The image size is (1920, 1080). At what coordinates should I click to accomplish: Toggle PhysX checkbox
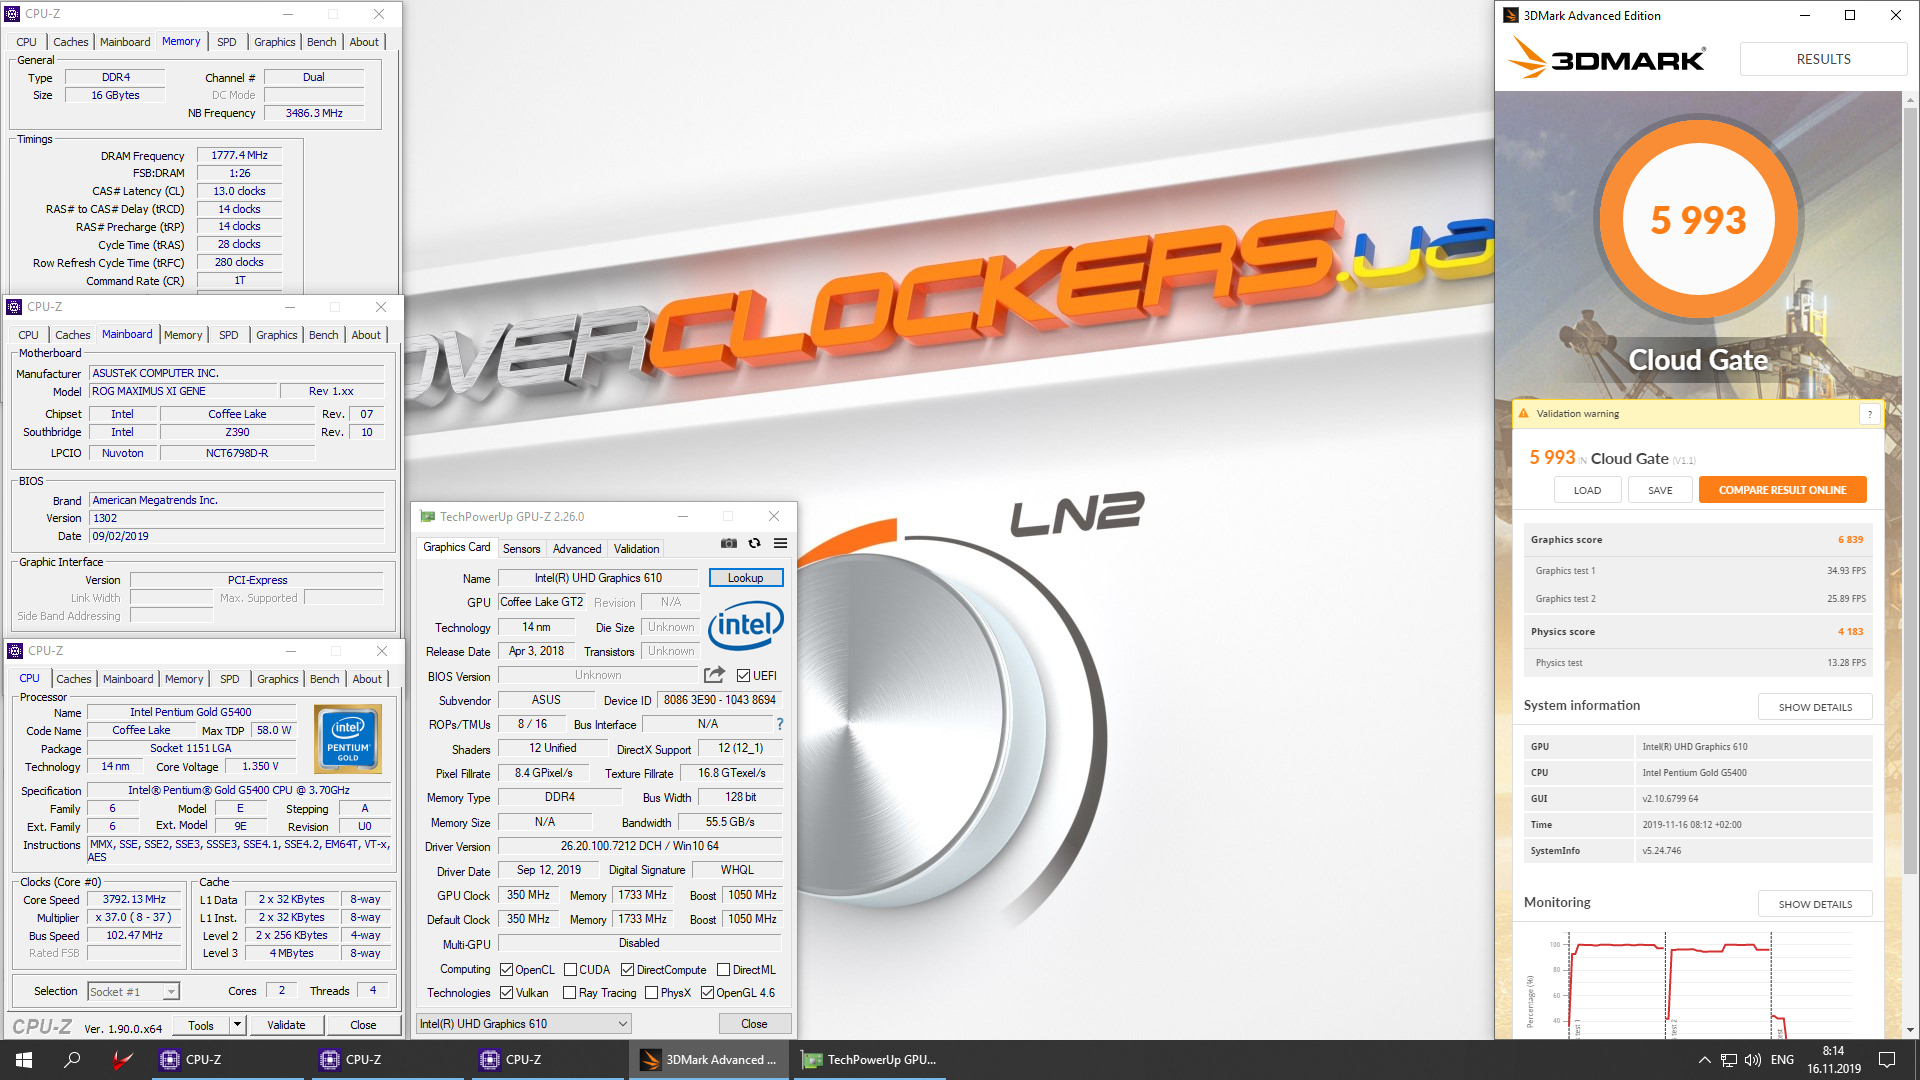click(651, 993)
